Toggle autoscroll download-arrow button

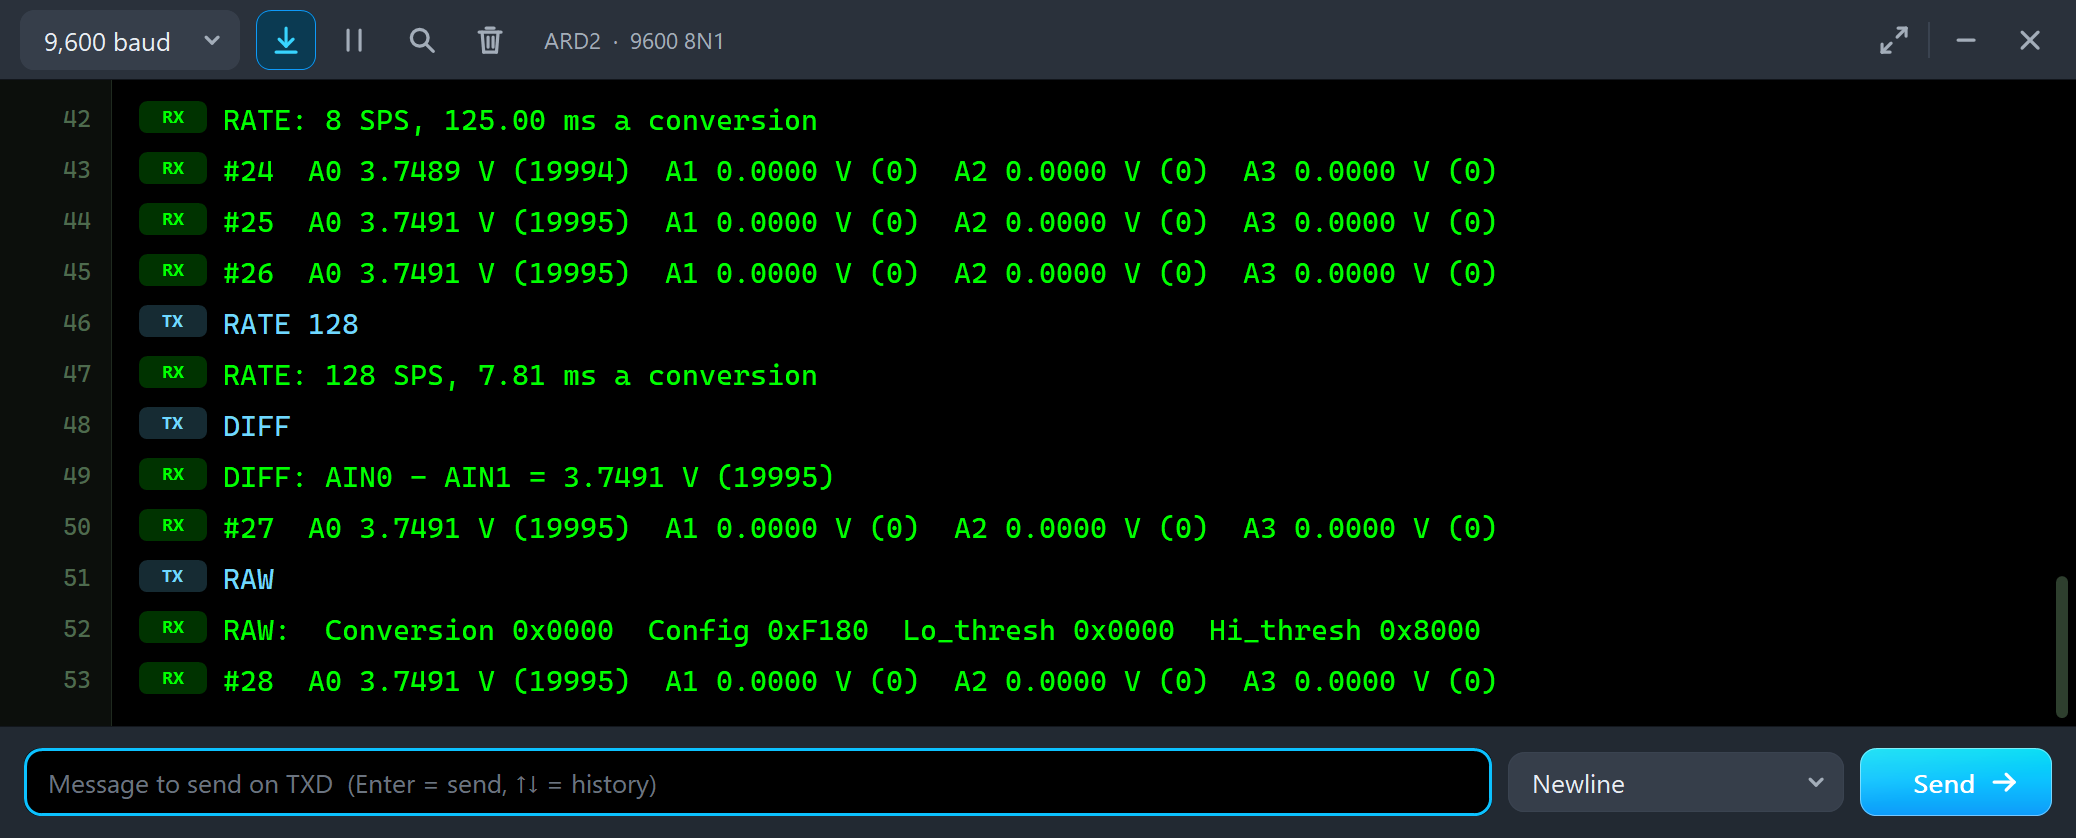[x=286, y=40]
